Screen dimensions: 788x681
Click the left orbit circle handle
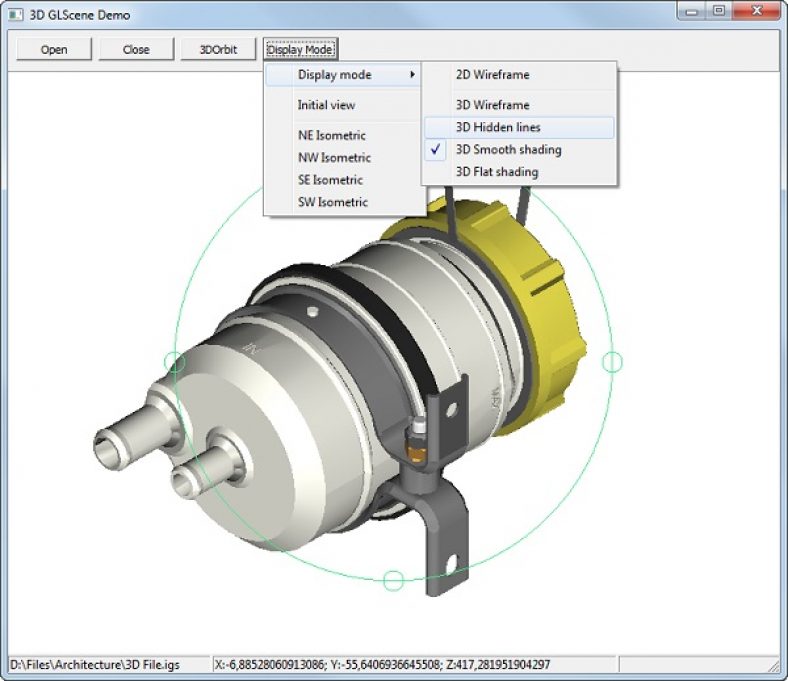click(174, 361)
